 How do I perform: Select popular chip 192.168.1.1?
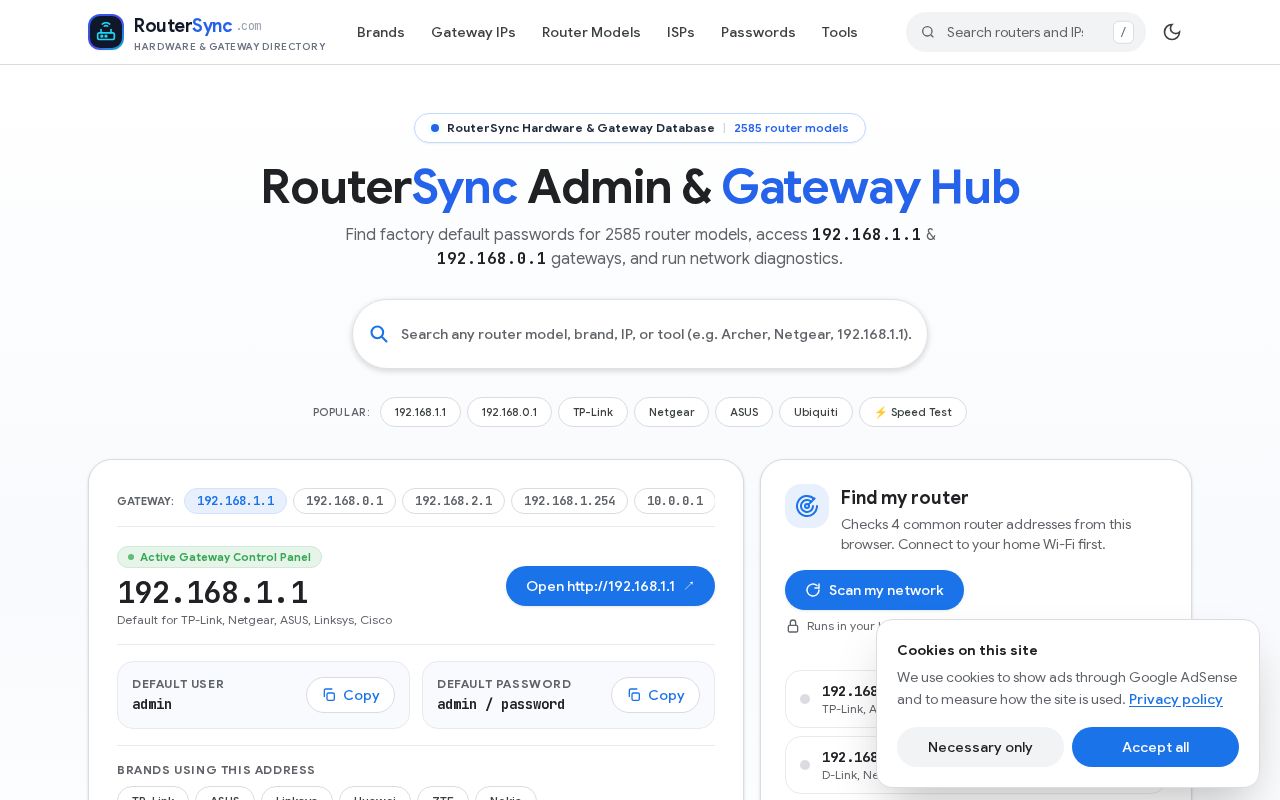(420, 412)
